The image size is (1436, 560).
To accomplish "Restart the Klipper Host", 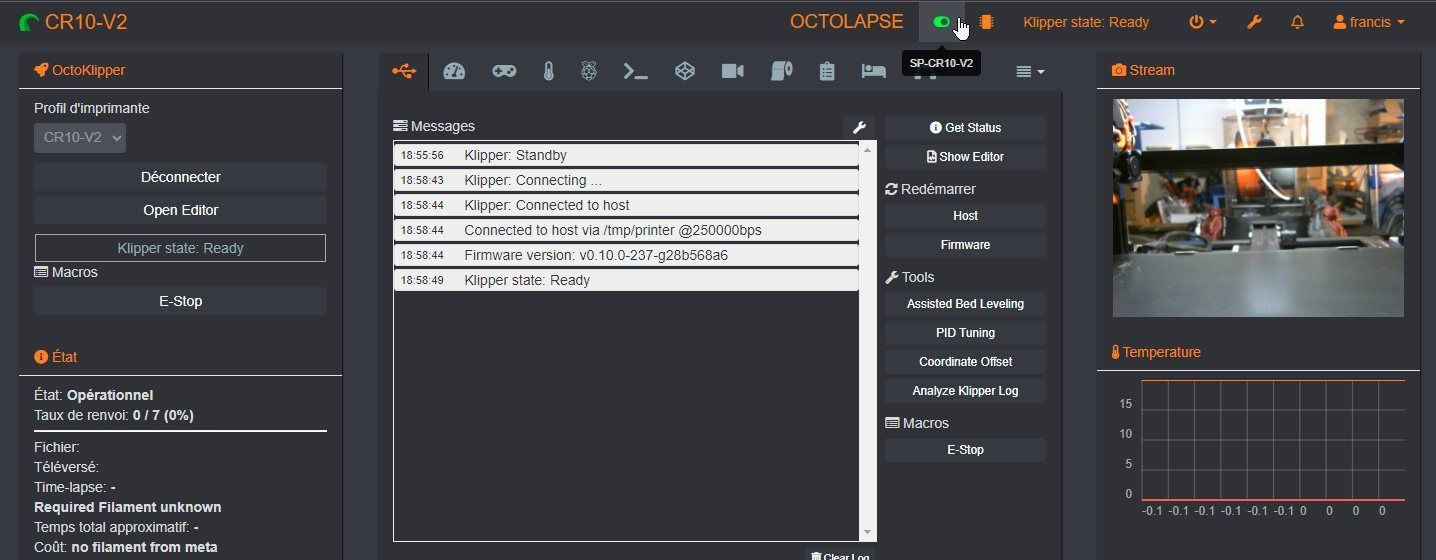I will (x=965, y=215).
